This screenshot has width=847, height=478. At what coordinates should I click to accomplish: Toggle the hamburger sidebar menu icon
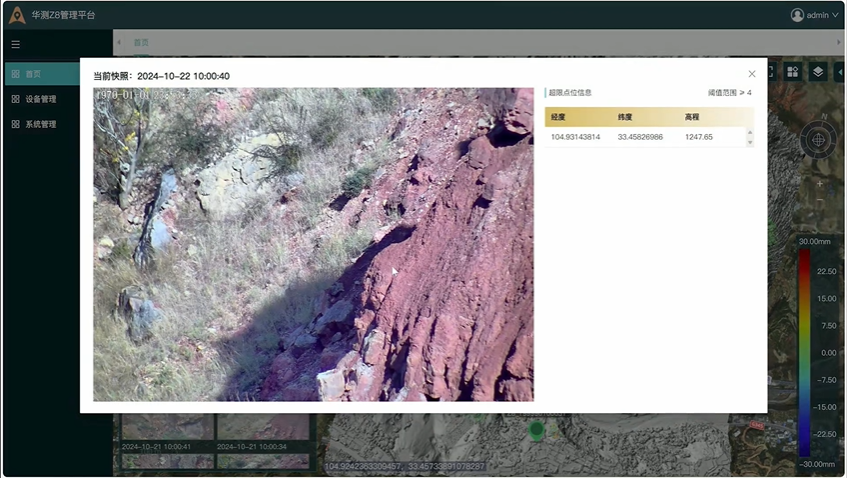click(16, 44)
